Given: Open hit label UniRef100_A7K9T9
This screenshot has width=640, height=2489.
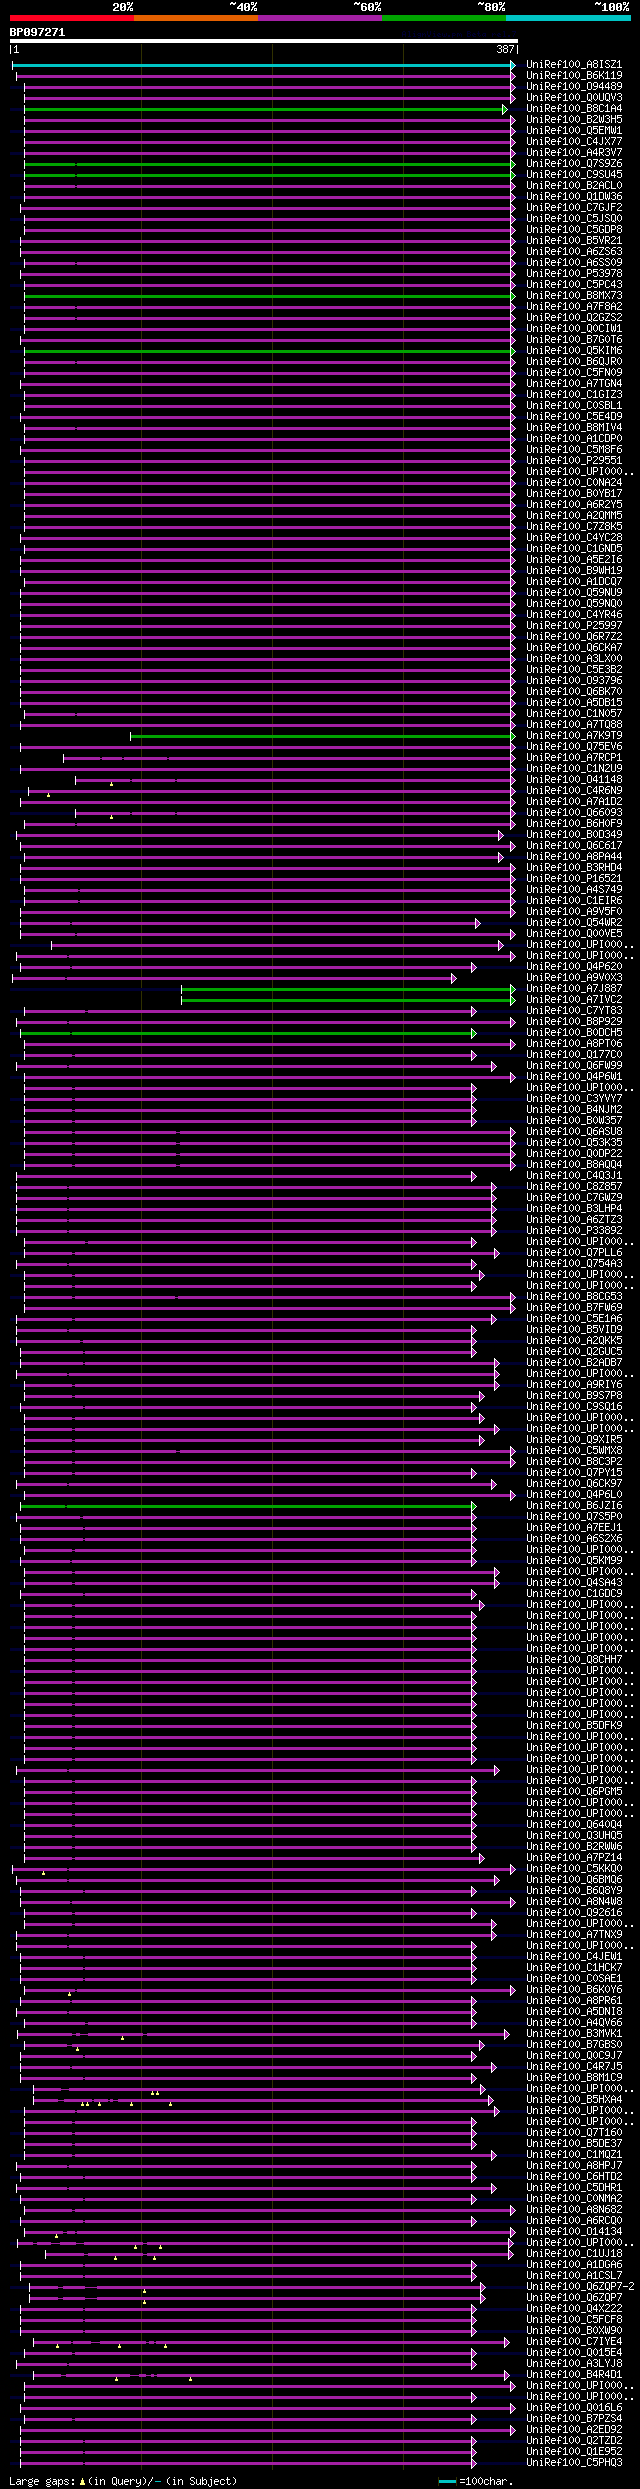Looking at the screenshot, I should (574, 736).
